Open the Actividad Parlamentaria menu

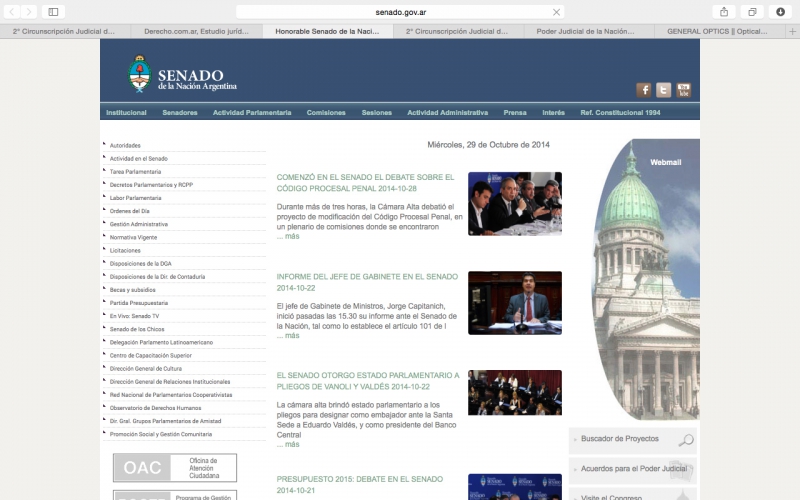click(x=252, y=113)
